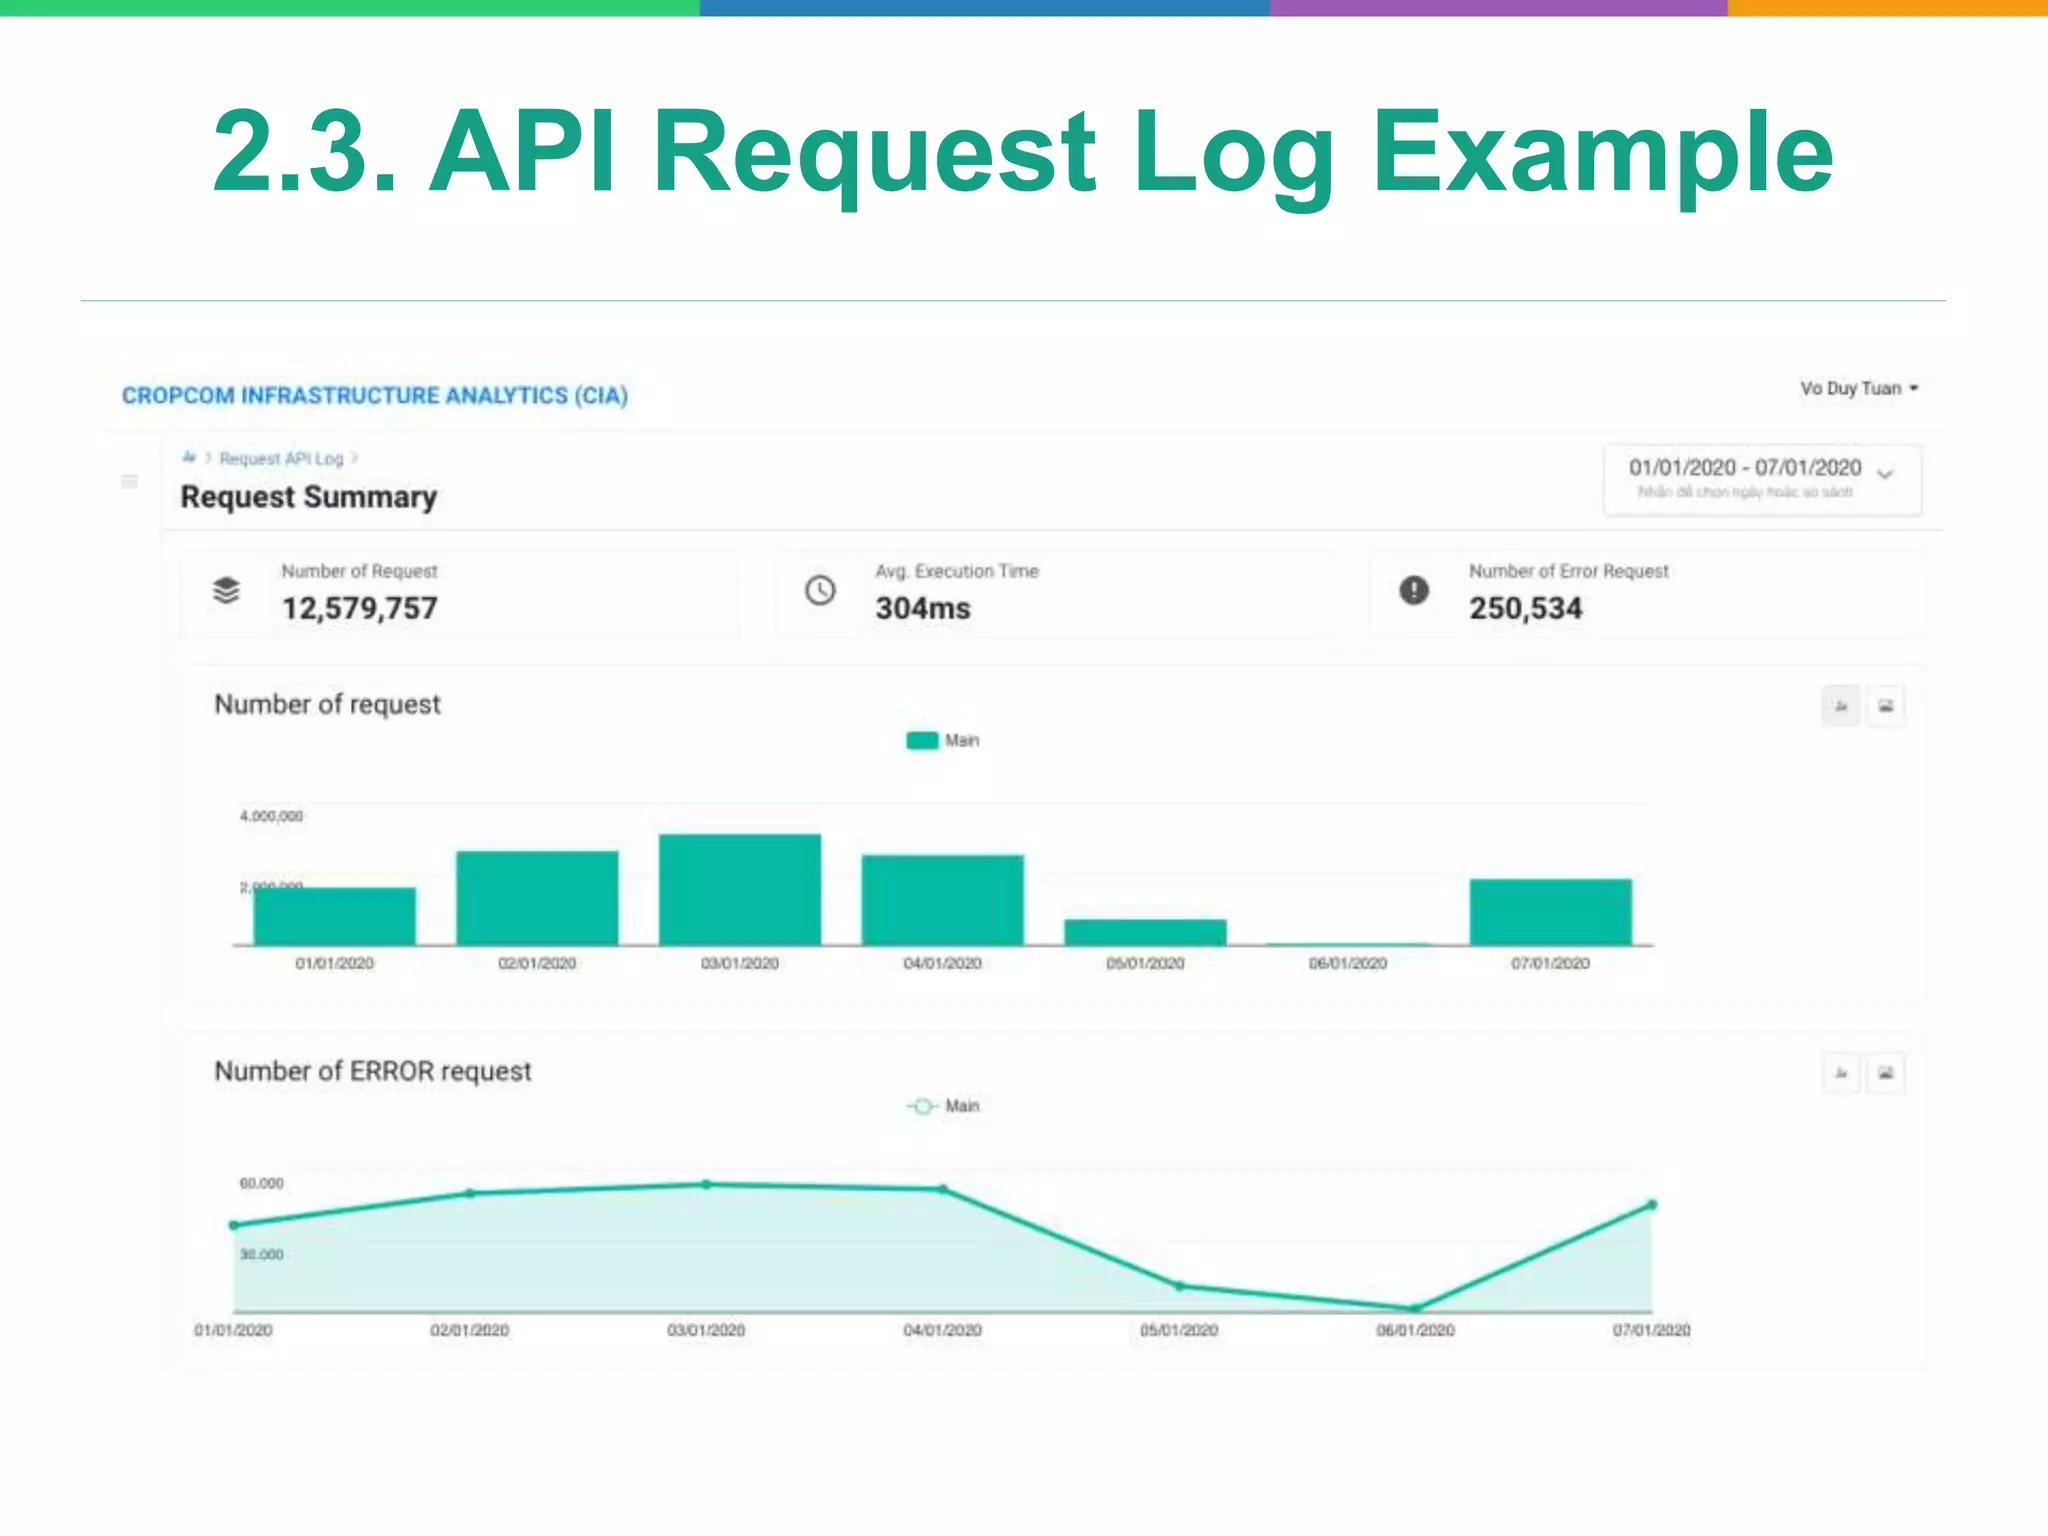The image size is (2048, 1536).
Task: Save Number of request chart as image
Action: [1886, 706]
